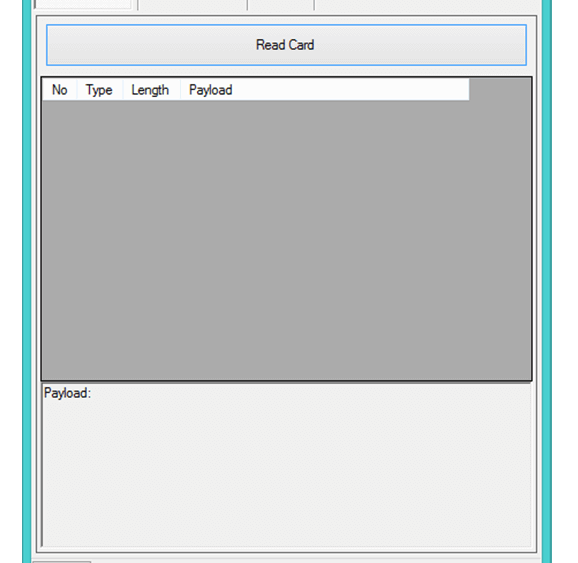Select the active leftmost tab above Read Card

click(83, 4)
